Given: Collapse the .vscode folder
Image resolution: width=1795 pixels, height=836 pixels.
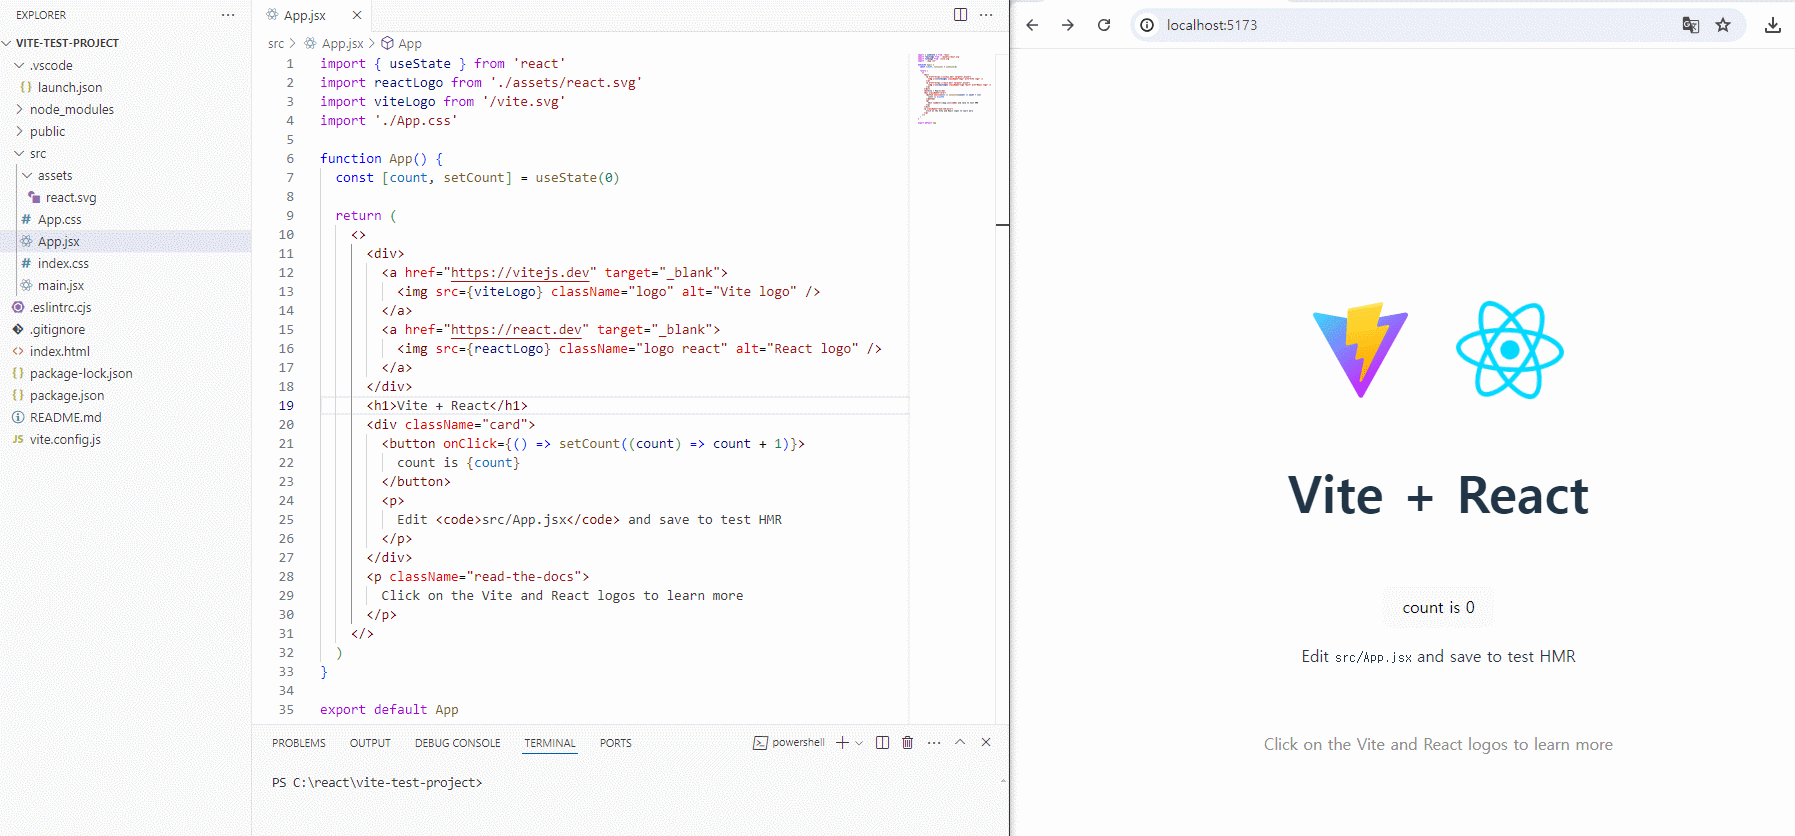Looking at the screenshot, I should [x=51, y=65].
